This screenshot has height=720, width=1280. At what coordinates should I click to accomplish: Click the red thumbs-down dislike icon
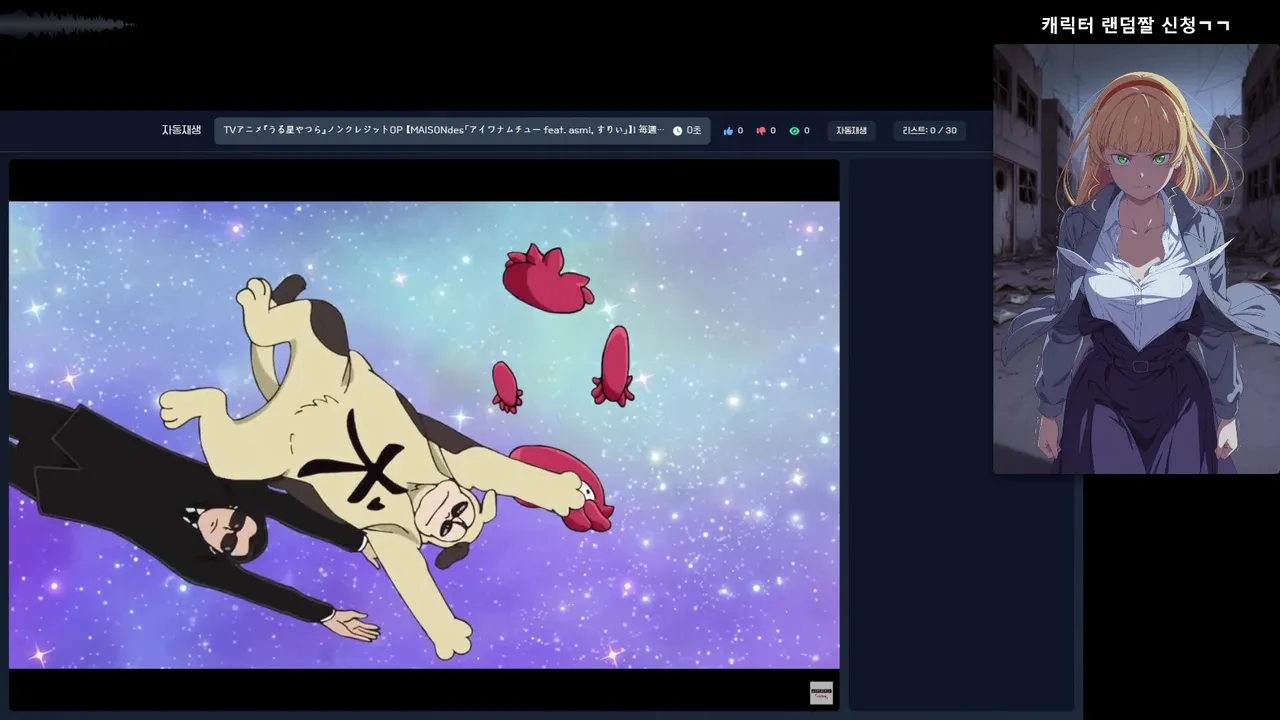[x=761, y=131]
